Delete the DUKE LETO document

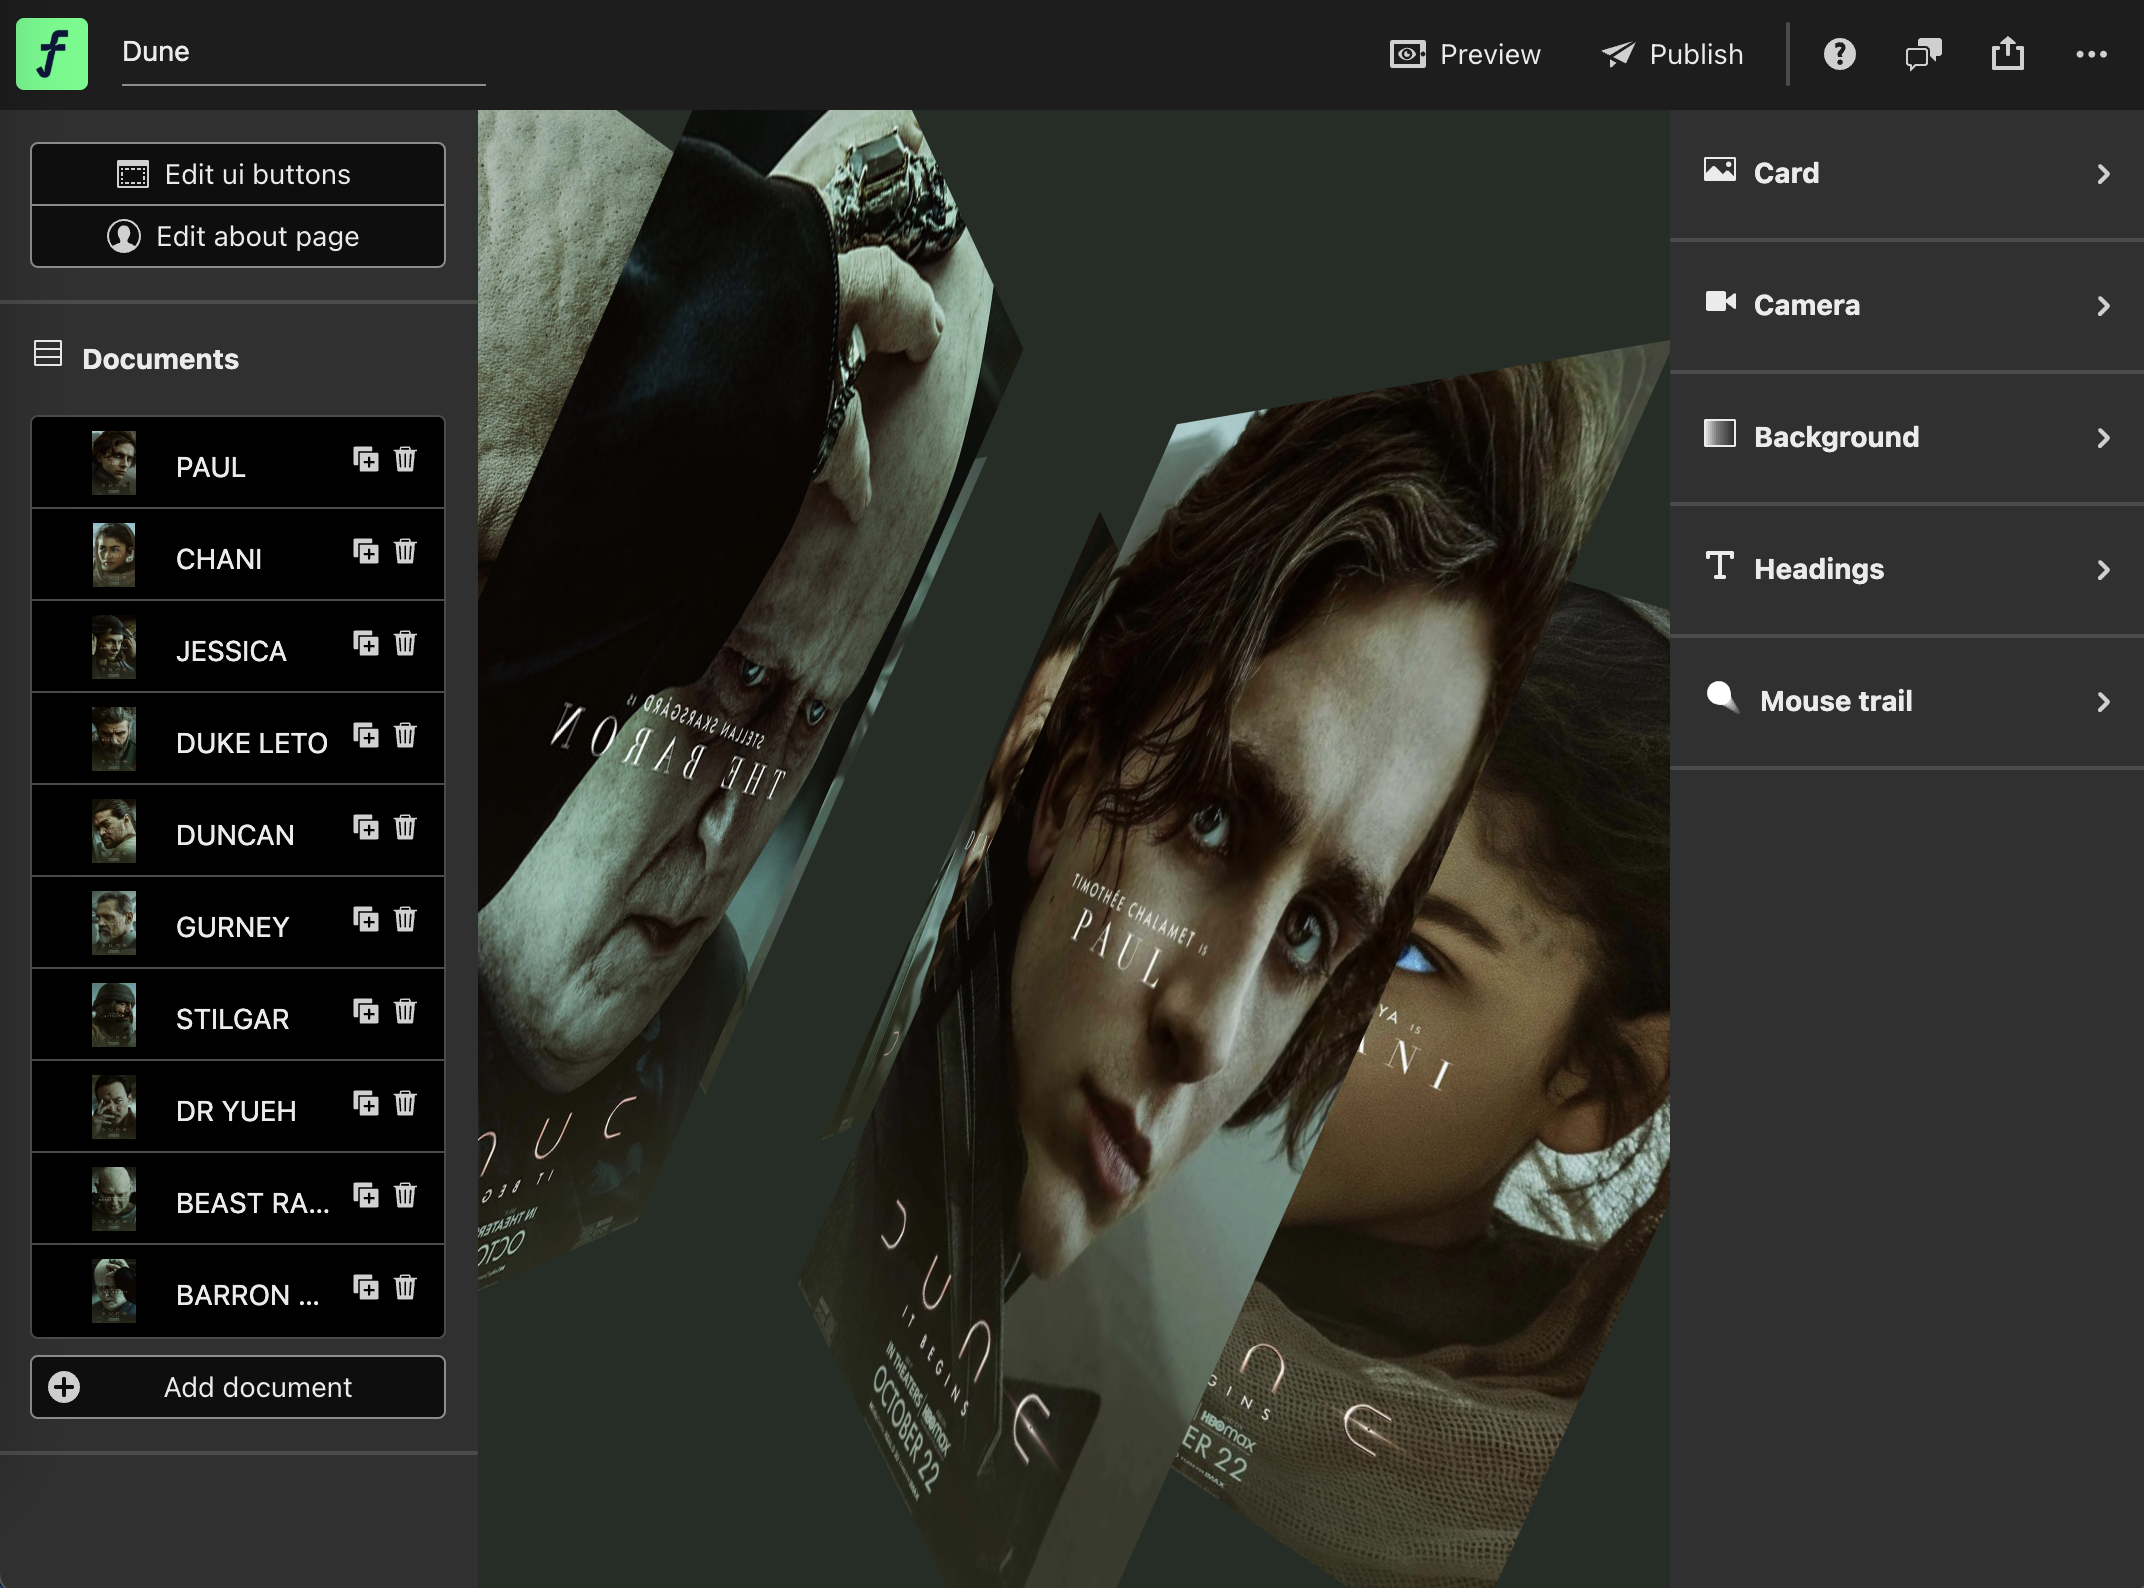(x=405, y=735)
